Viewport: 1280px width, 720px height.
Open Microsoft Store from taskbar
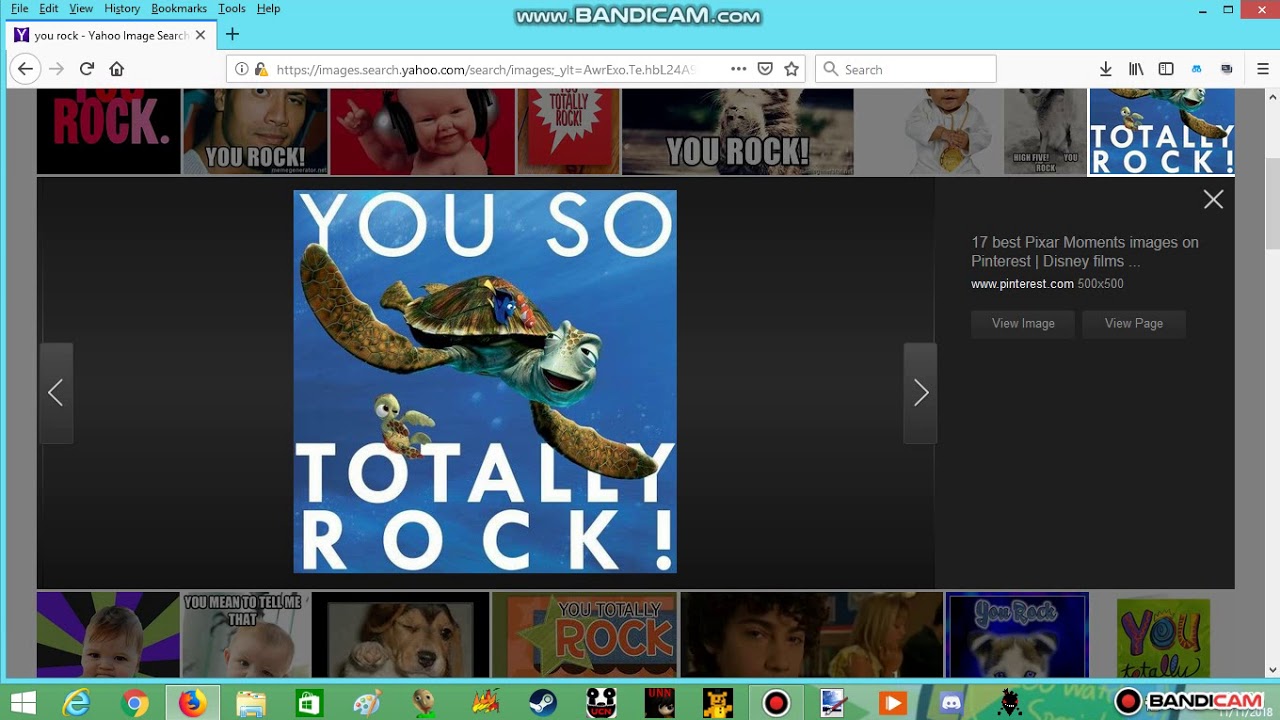[309, 703]
